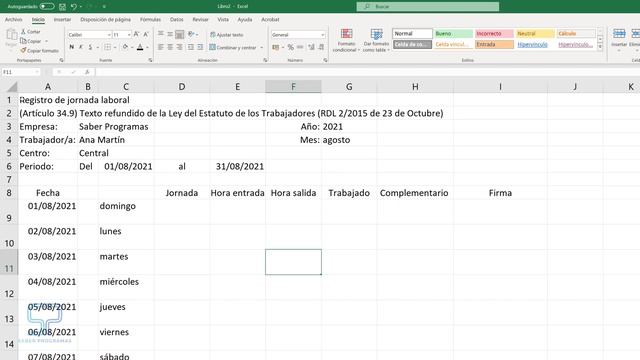Click the Cortar scissors icon
This screenshot has height=360, width=640.
coord(23,31)
